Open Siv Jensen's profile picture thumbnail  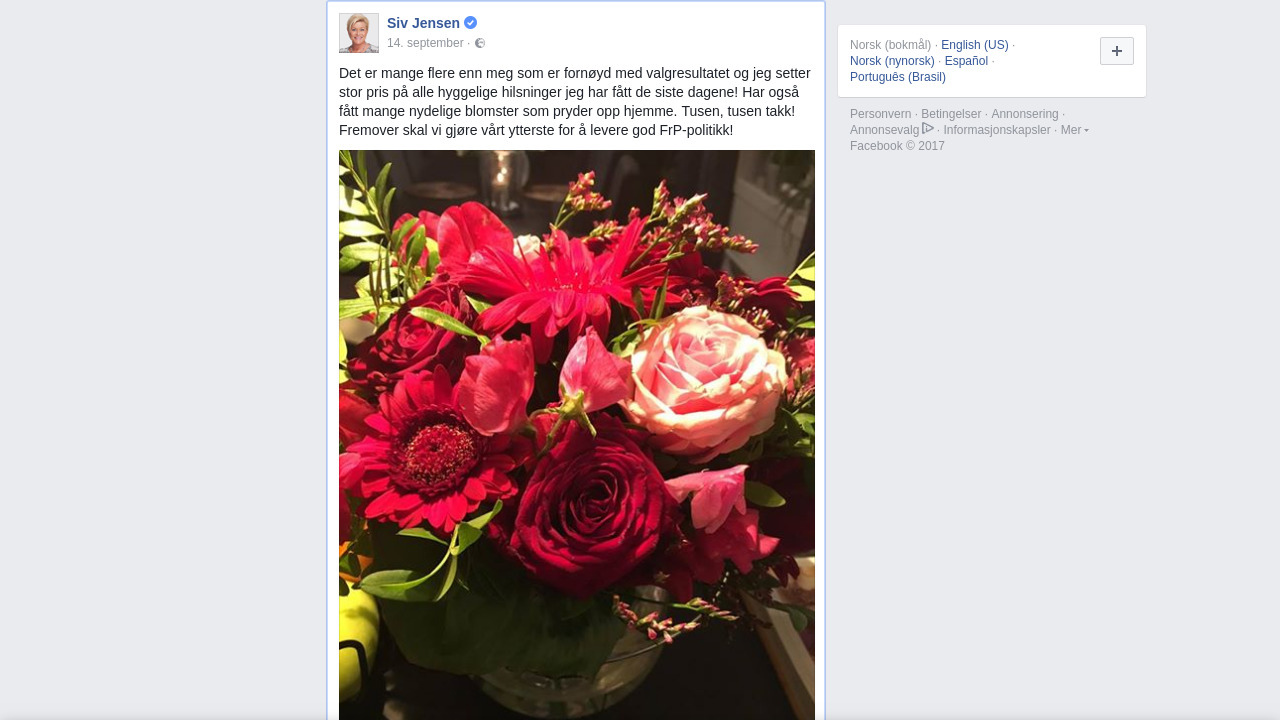(359, 33)
